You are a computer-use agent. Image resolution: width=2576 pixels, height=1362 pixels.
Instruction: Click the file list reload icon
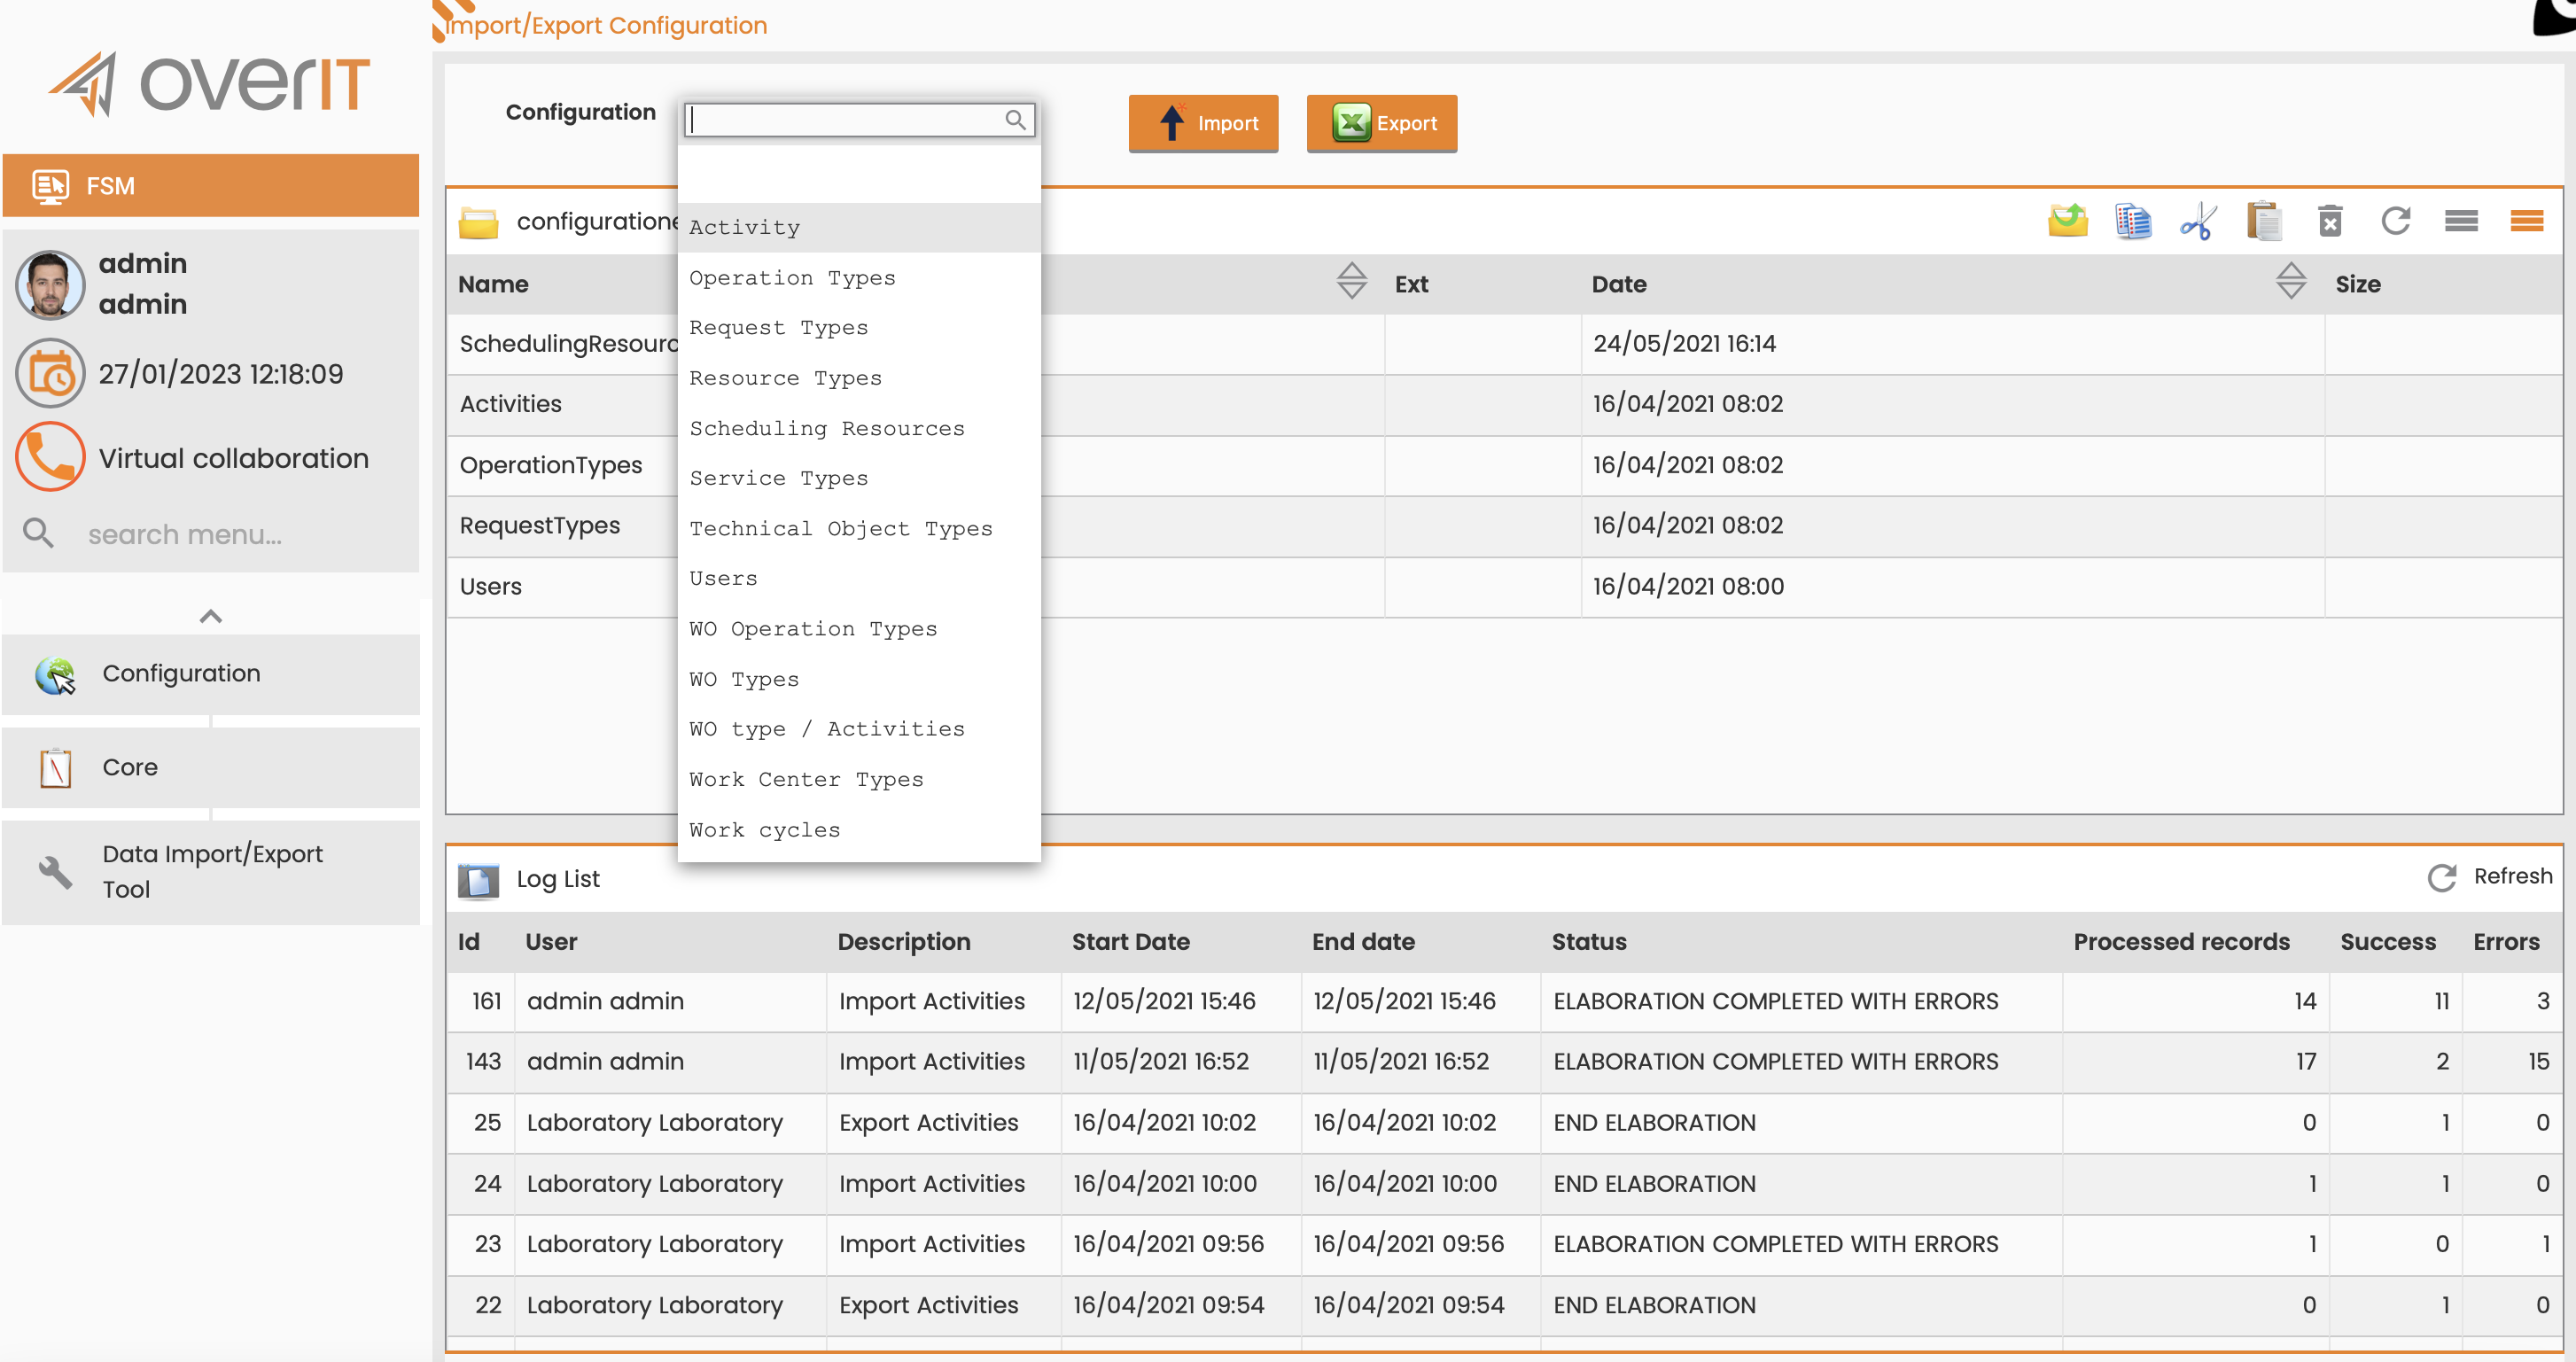tap(2395, 221)
